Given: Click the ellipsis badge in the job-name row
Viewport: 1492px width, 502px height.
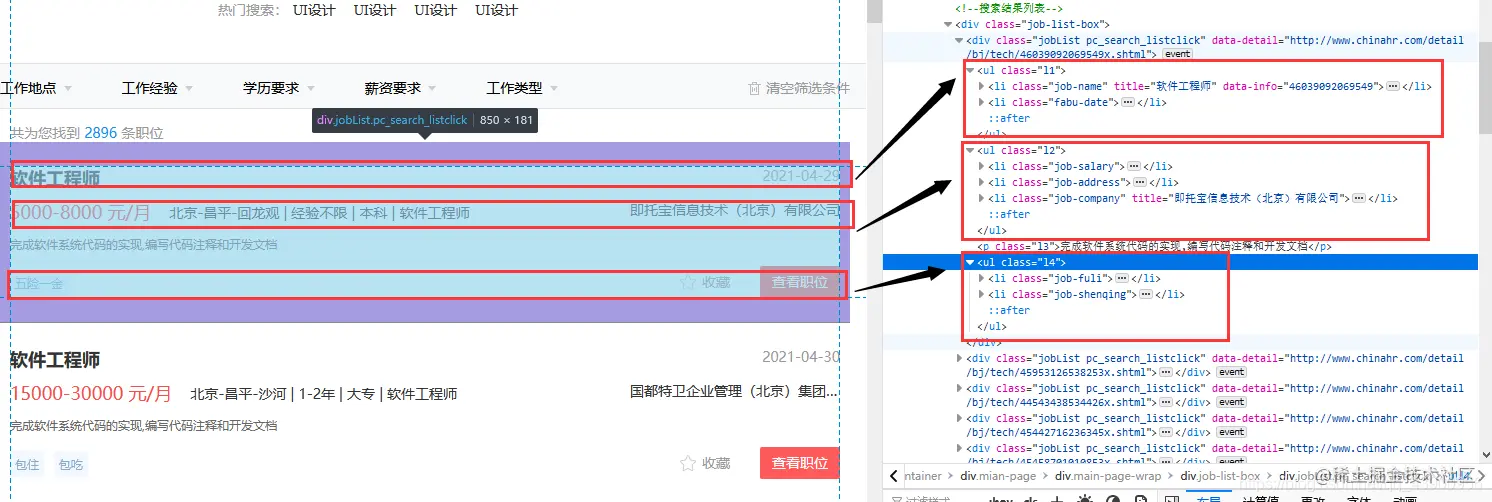Looking at the screenshot, I should pos(1393,87).
